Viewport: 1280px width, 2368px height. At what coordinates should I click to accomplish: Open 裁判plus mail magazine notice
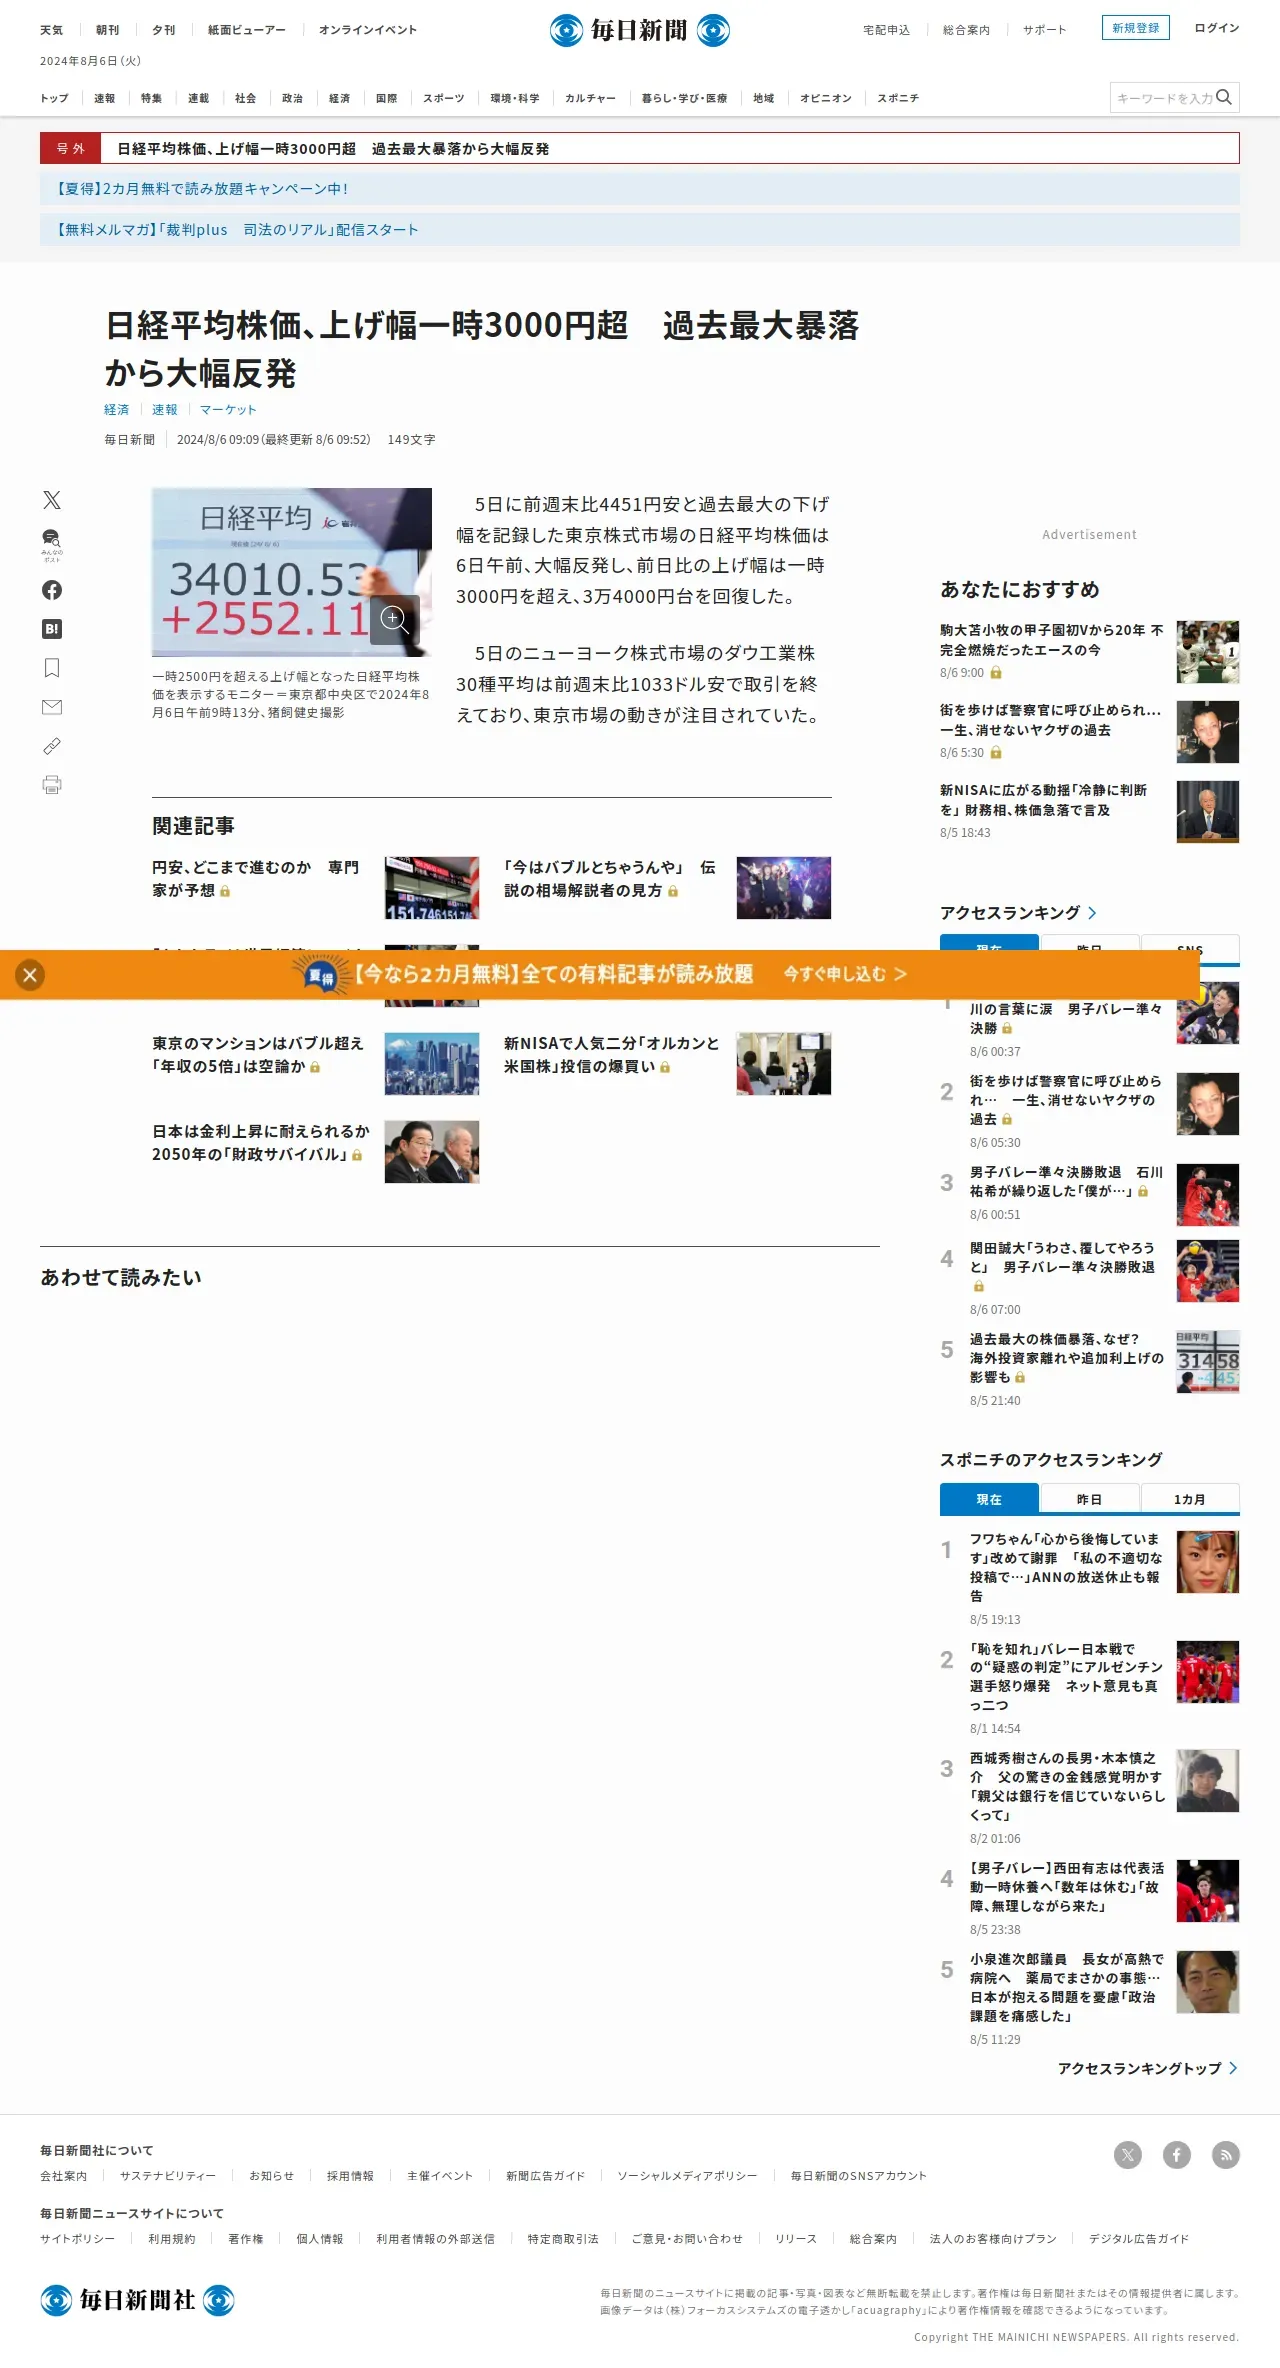(x=640, y=230)
